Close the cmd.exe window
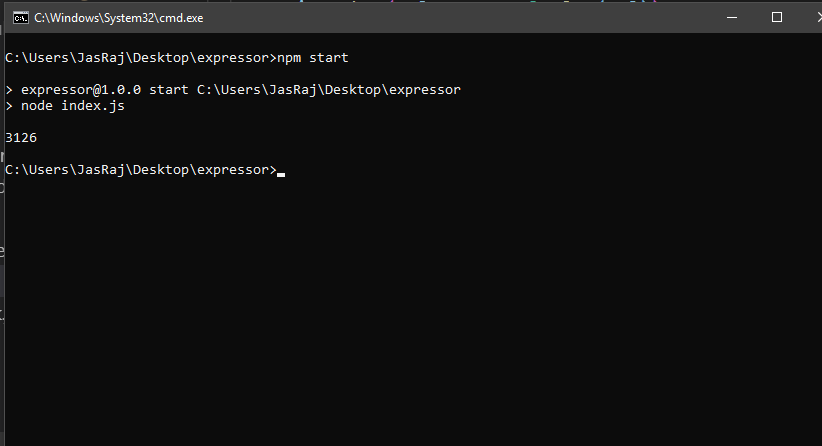 click(818, 17)
